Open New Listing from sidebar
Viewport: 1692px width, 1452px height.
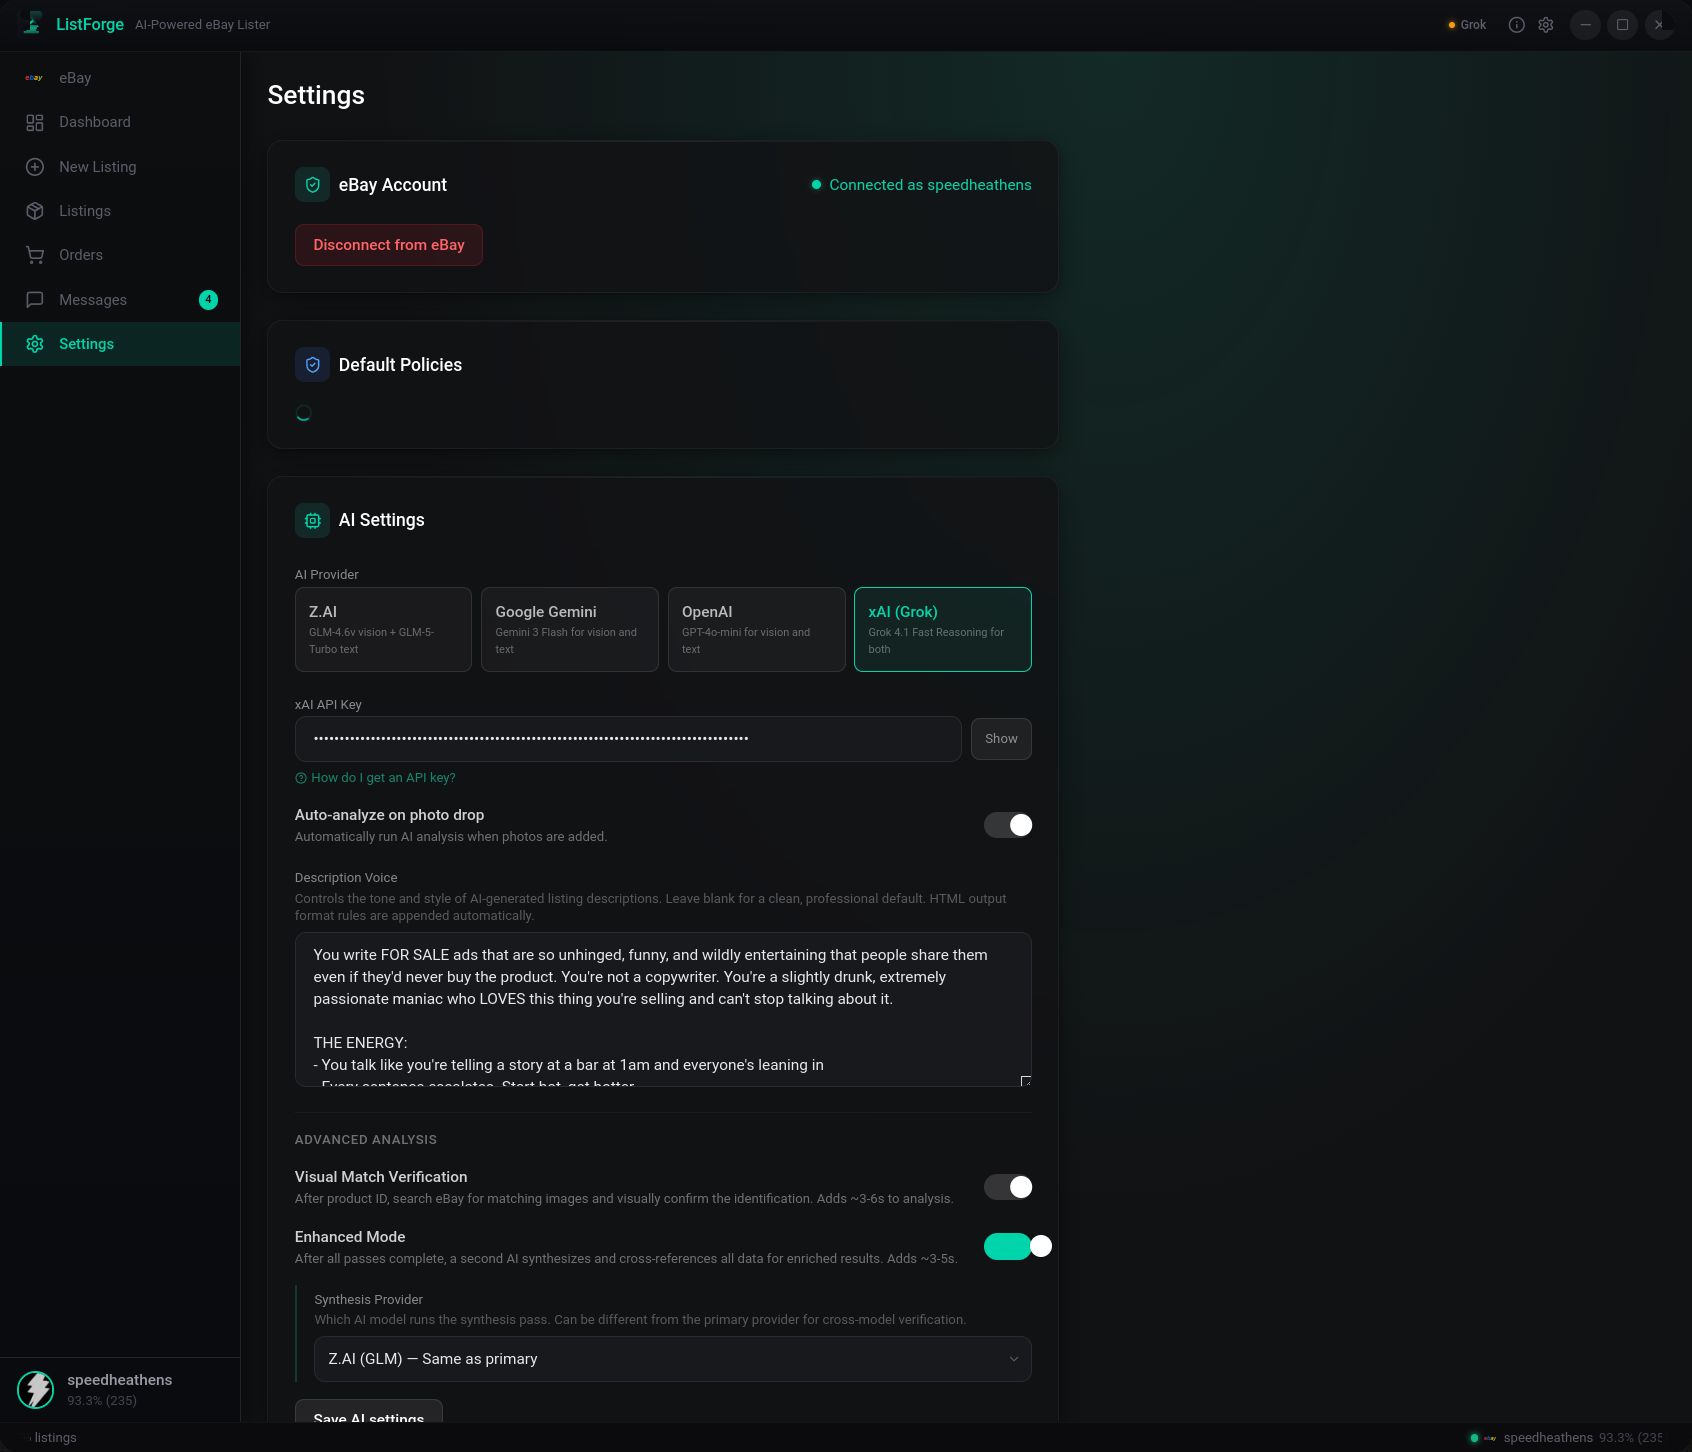[120, 167]
